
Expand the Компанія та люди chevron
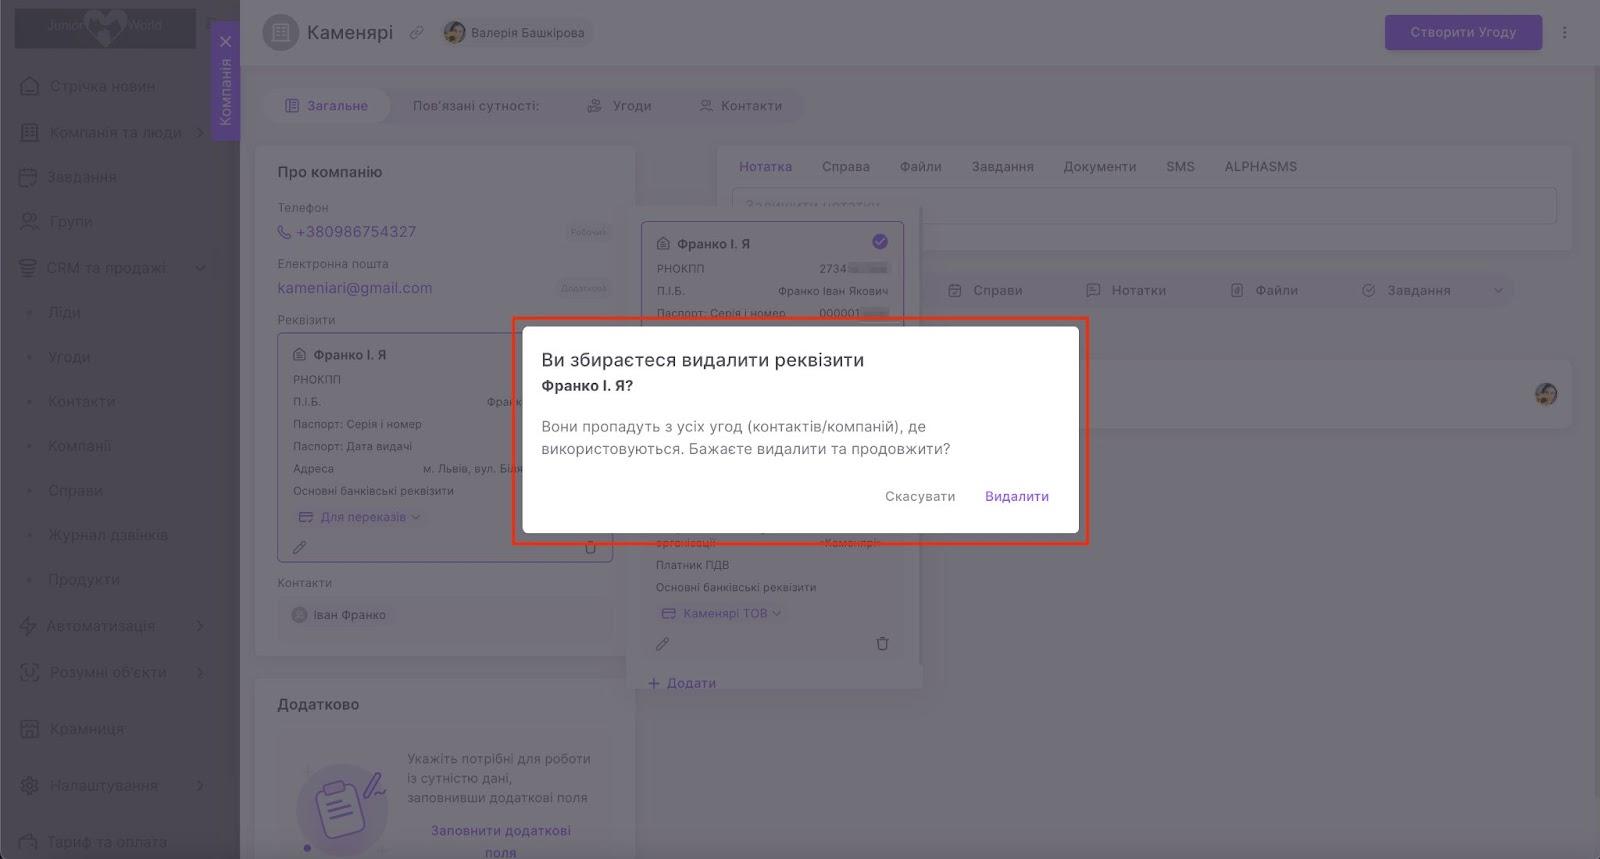(x=200, y=132)
